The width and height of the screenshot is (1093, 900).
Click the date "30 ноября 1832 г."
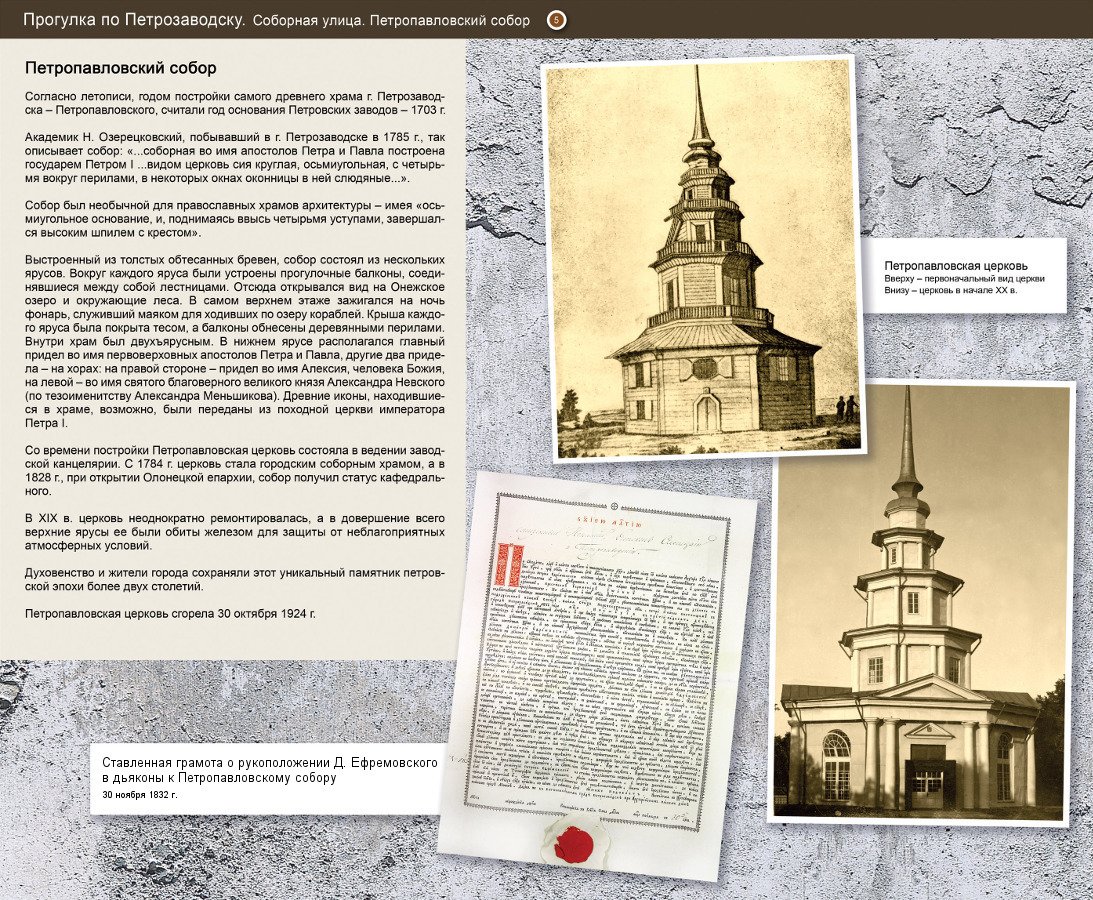tap(139, 795)
